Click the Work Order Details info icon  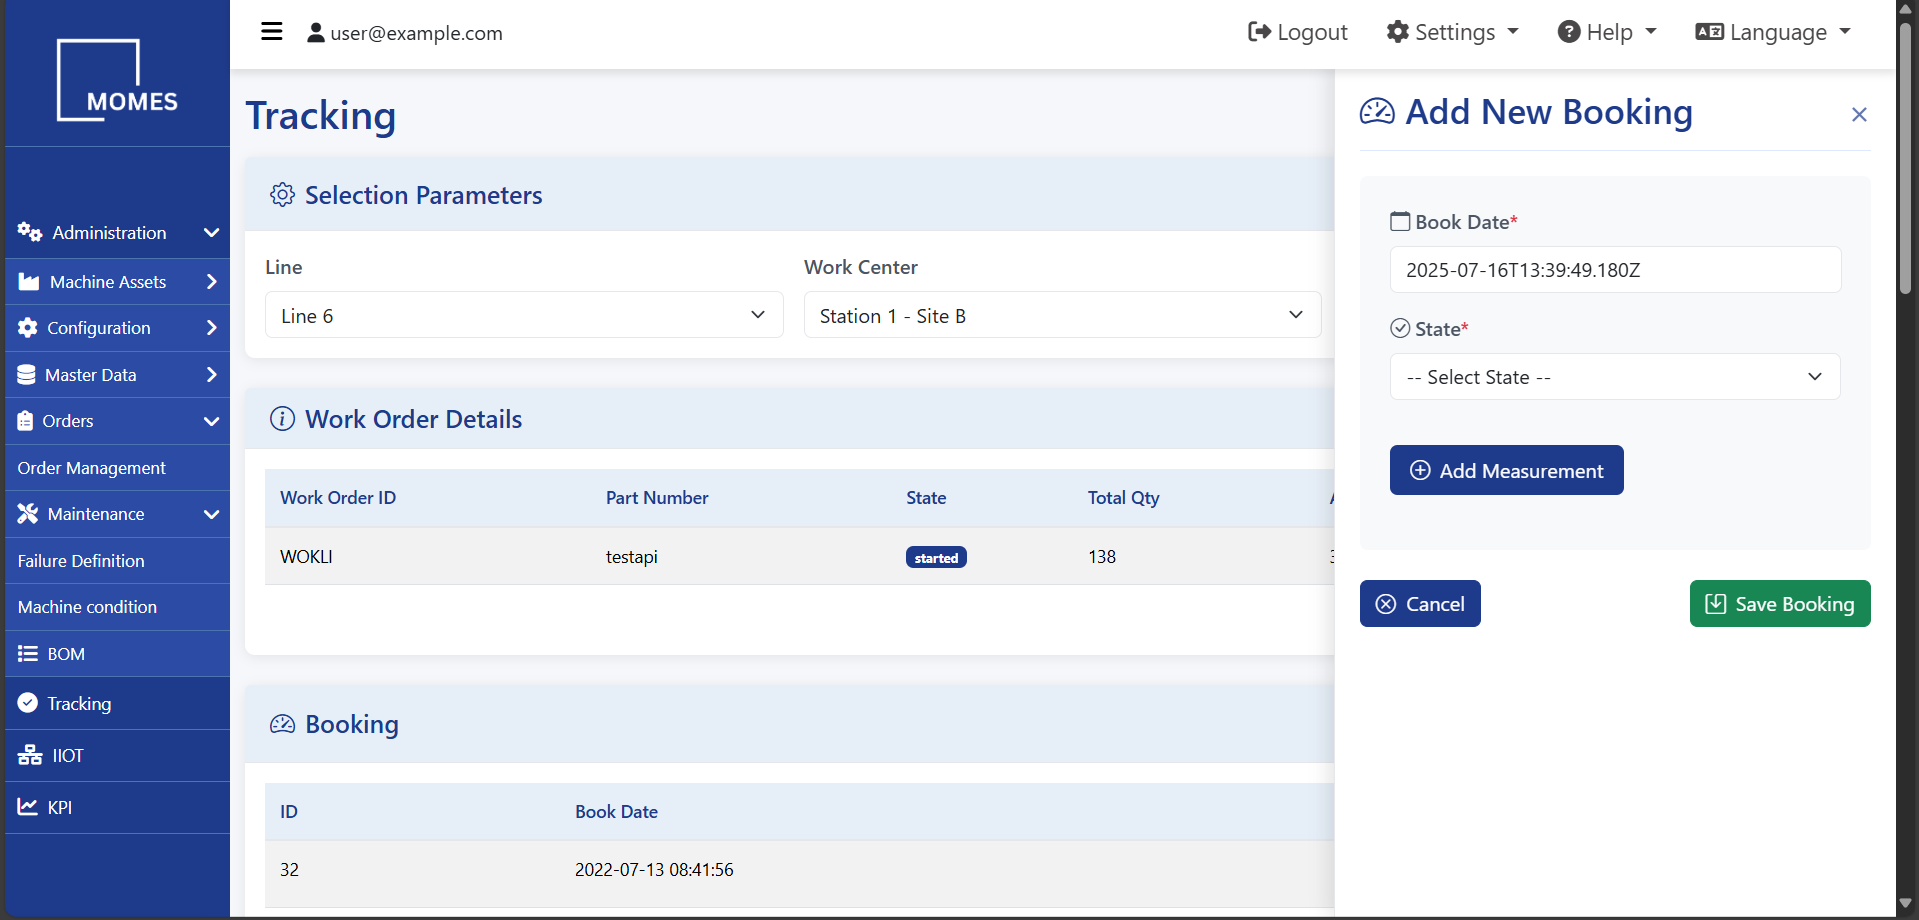[283, 419]
